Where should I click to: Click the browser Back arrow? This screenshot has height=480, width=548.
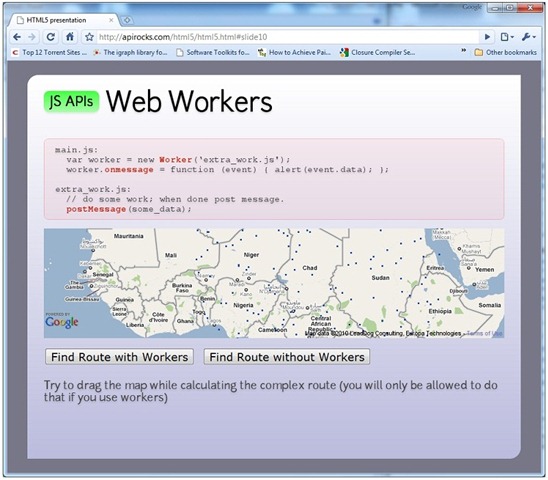pos(17,37)
